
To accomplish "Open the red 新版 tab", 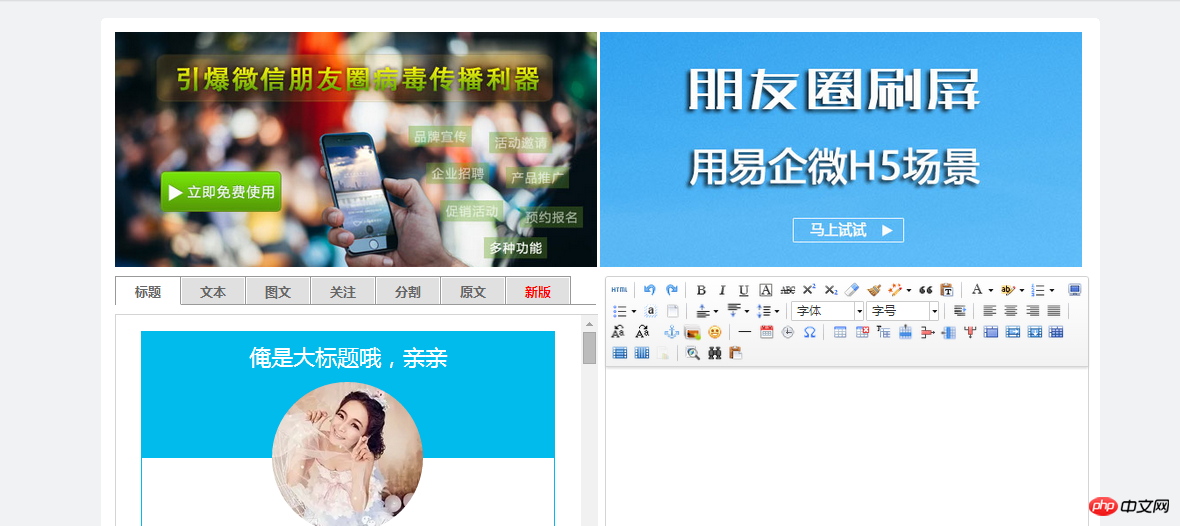I will [x=538, y=292].
